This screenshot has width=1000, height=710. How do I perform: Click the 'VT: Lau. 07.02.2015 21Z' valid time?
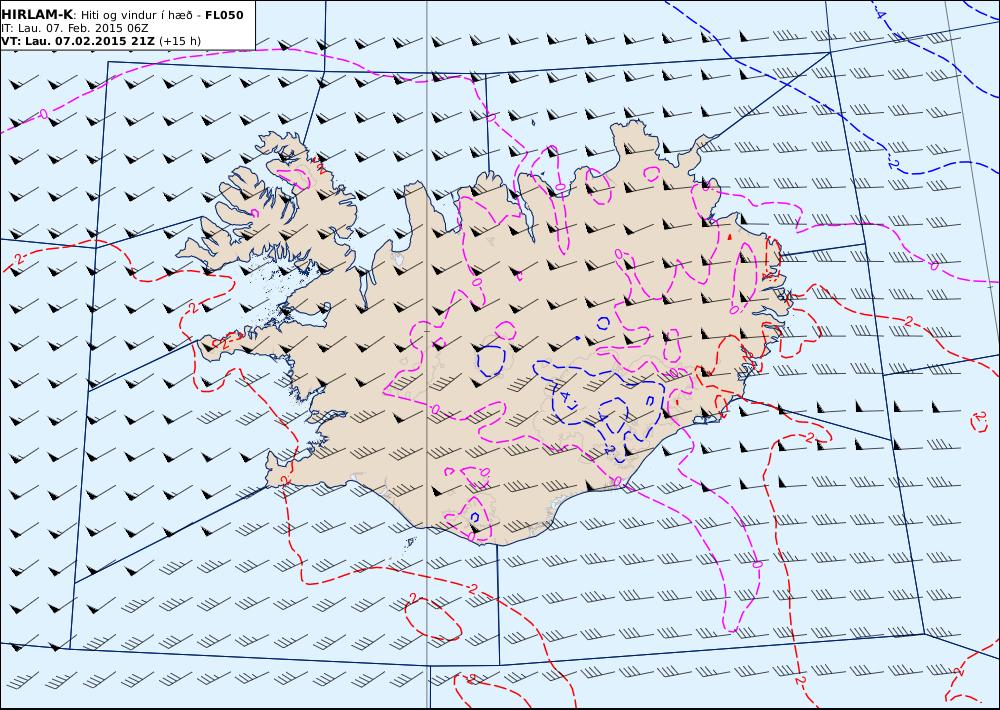coord(78,41)
